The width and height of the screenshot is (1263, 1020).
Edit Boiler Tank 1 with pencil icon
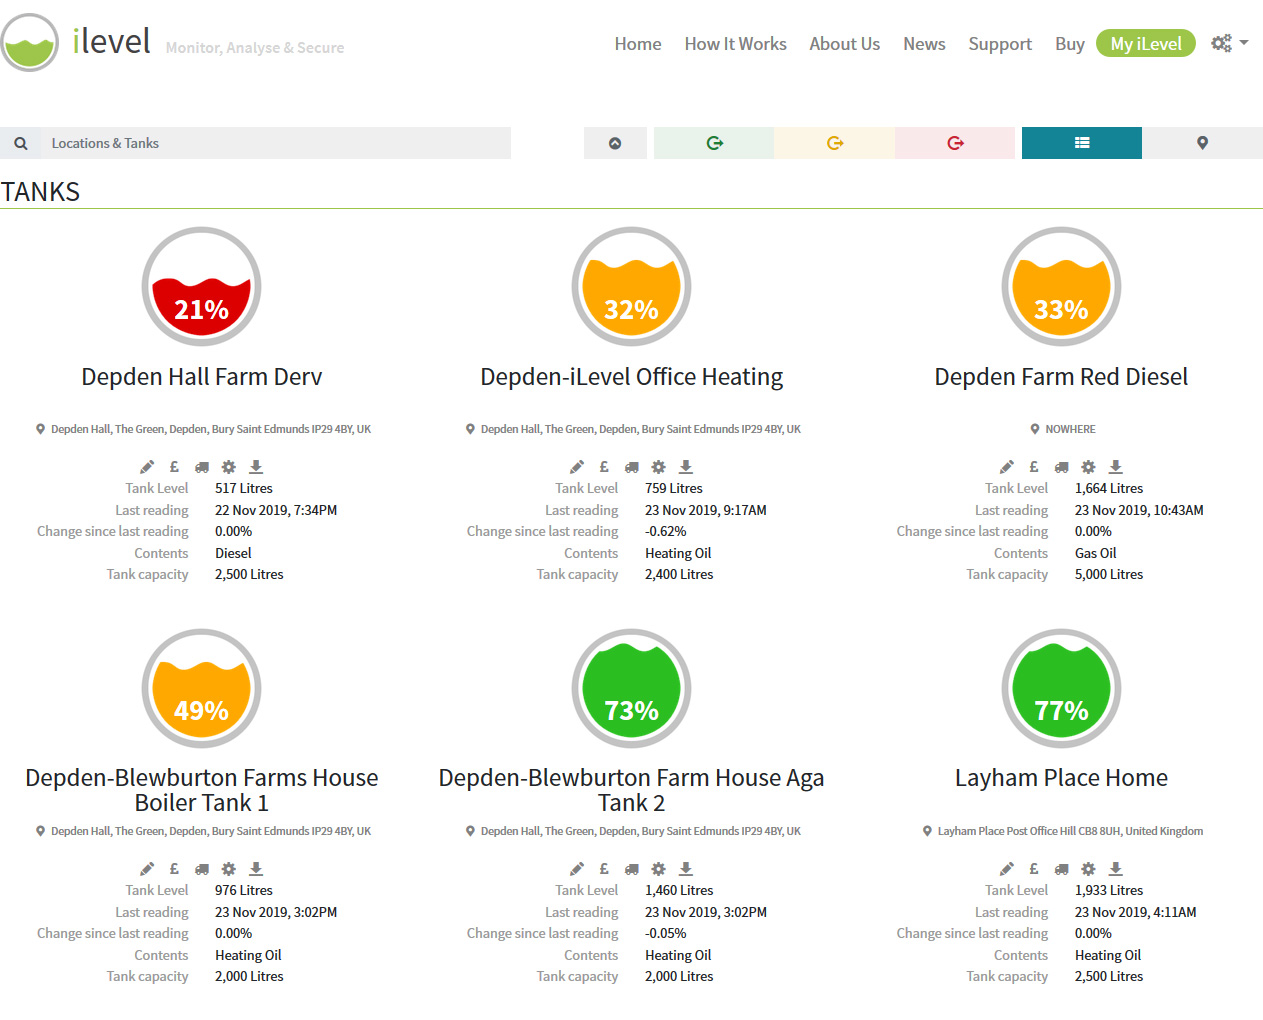(147, 869)
